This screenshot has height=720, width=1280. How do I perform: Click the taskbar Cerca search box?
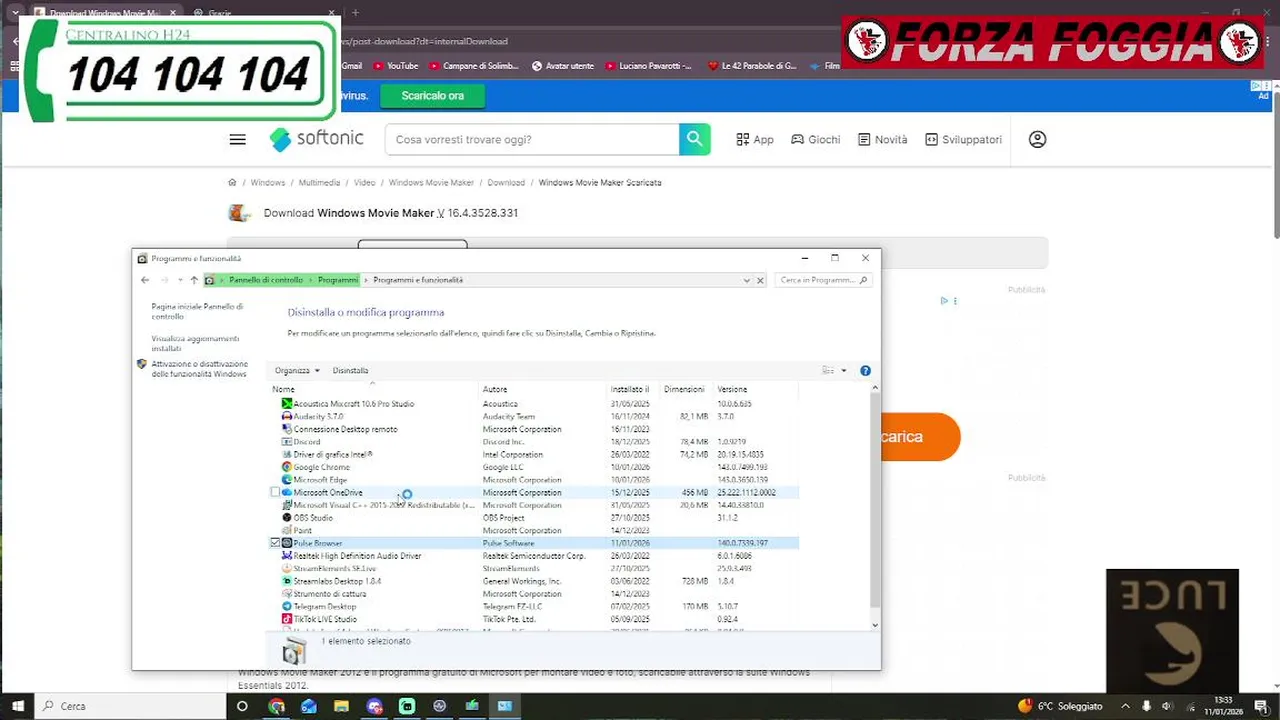tap(129, 706)
